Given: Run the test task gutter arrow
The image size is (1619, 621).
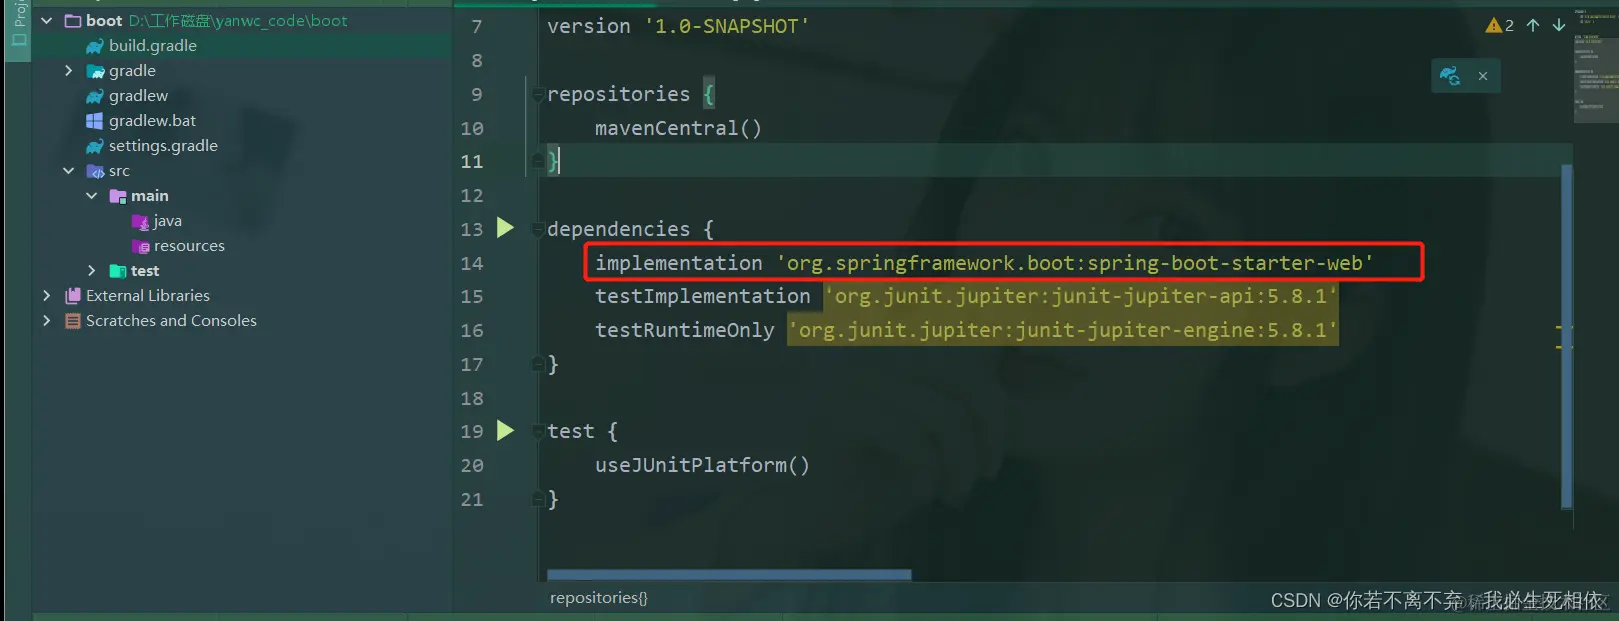Looking at the screenshot, I should coord(506,430).
